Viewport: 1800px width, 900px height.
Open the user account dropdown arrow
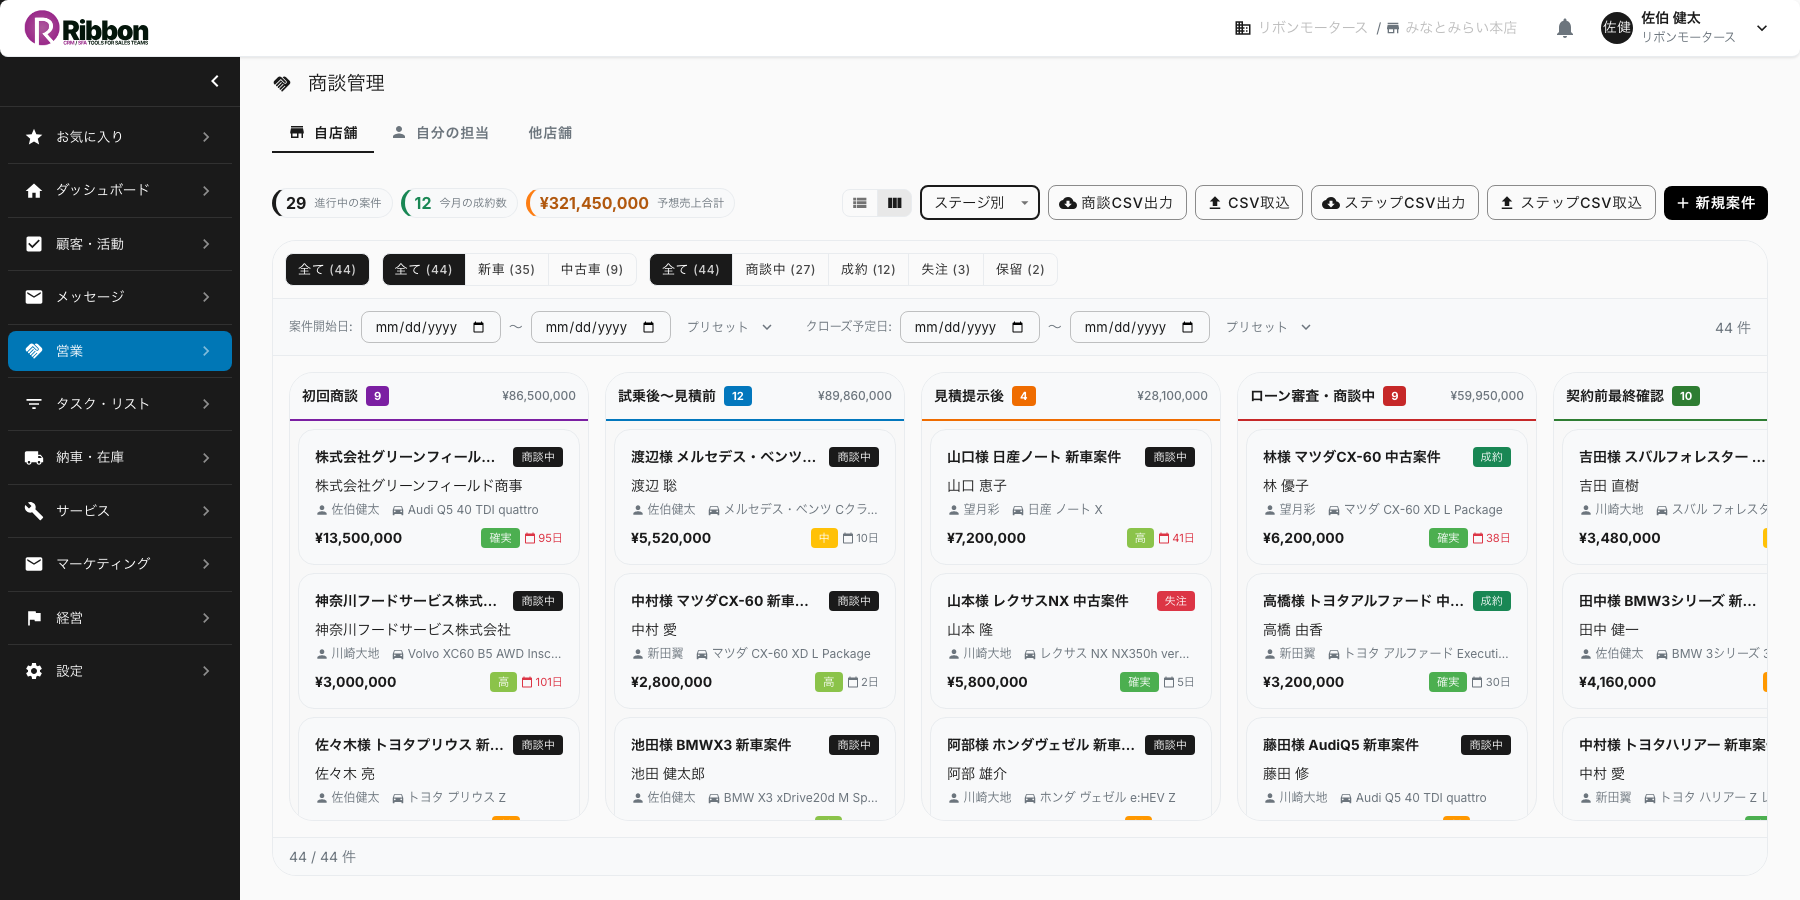1762,28
